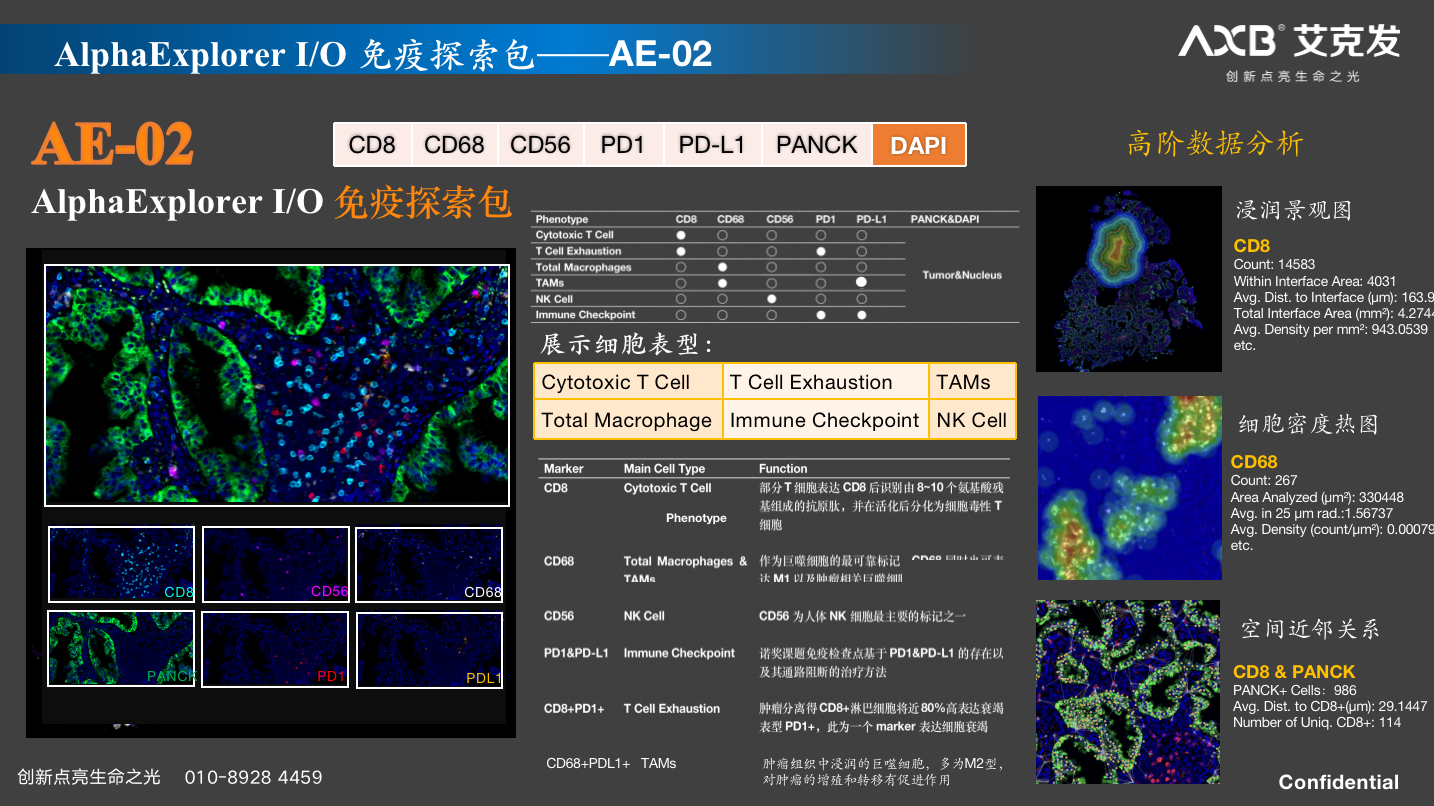Click the T Cell Exhaustion phenotype box
1434x806 pixels.
pos(825,382)
